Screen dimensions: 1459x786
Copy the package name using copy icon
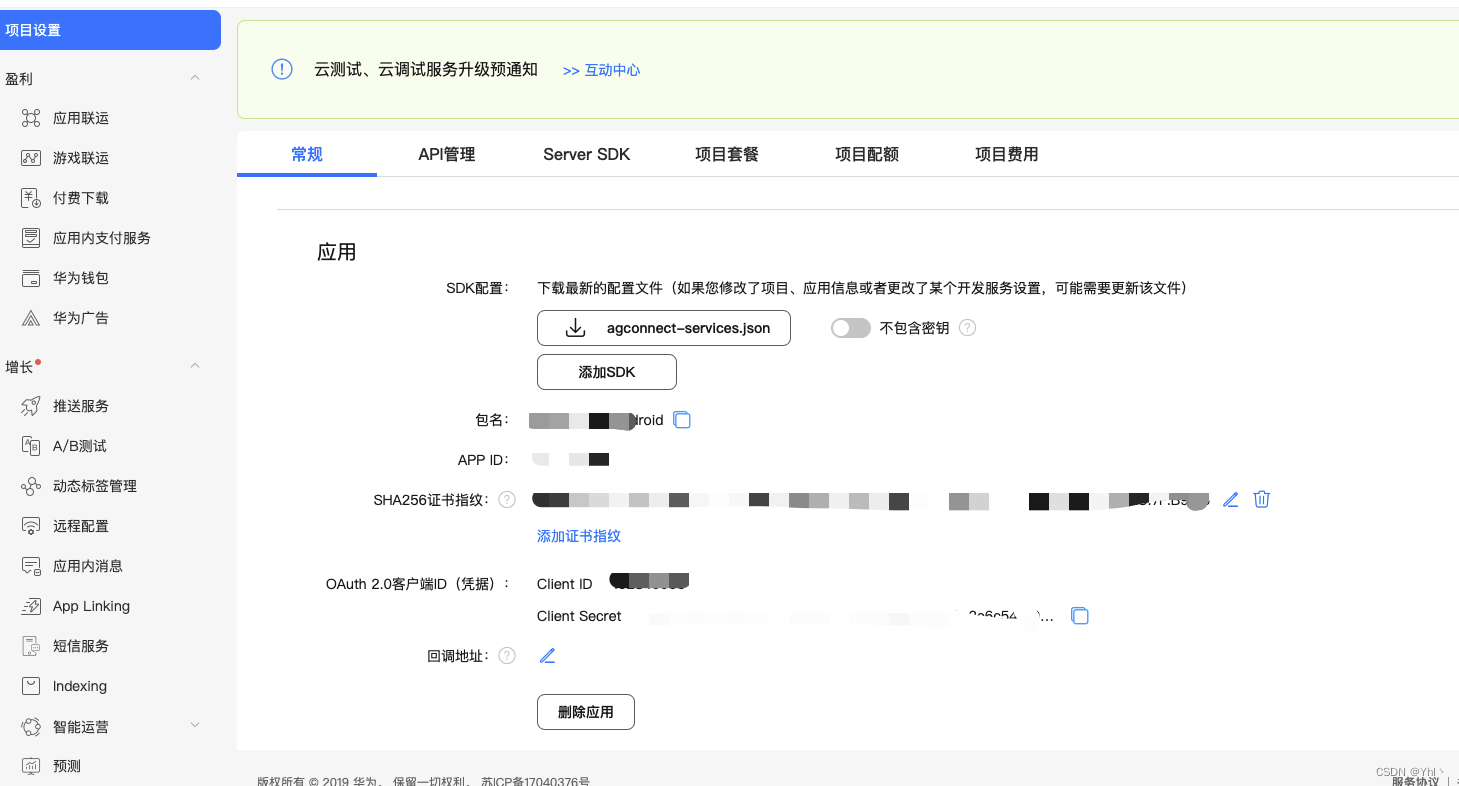[x=682, y=420]
